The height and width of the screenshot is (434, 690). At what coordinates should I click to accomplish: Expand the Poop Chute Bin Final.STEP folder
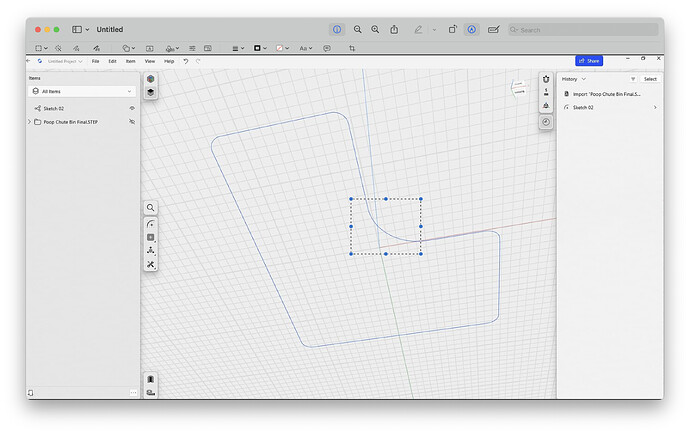pos(29,121)
